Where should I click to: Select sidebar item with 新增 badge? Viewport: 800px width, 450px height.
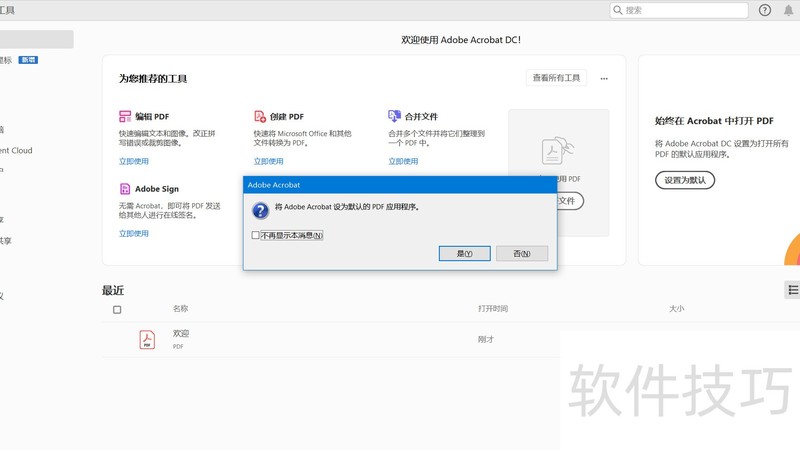(19, 60)
